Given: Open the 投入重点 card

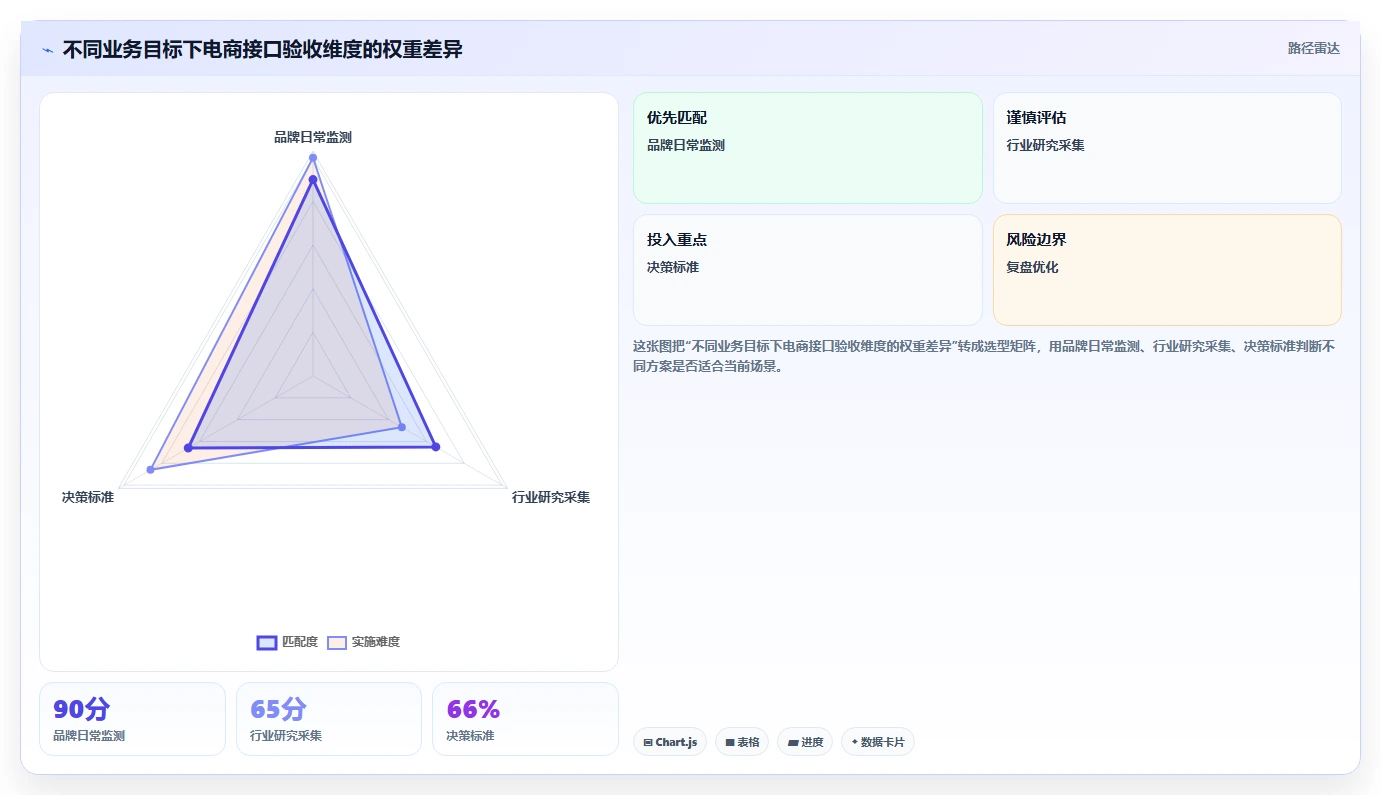Looking at the screenshot, I should (x=808, y=270).
